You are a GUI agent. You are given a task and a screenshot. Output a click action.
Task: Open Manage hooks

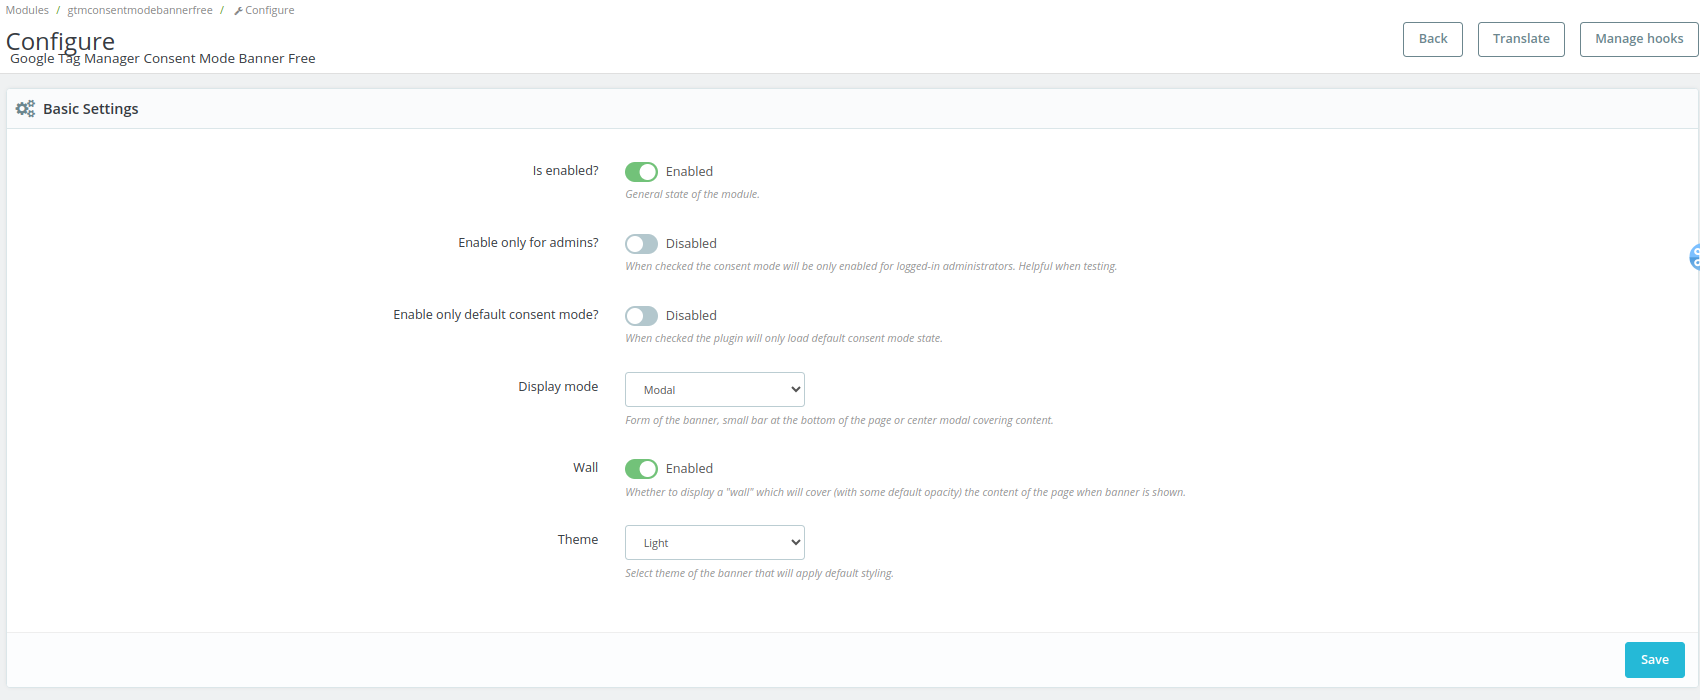tap(1639, 39)
